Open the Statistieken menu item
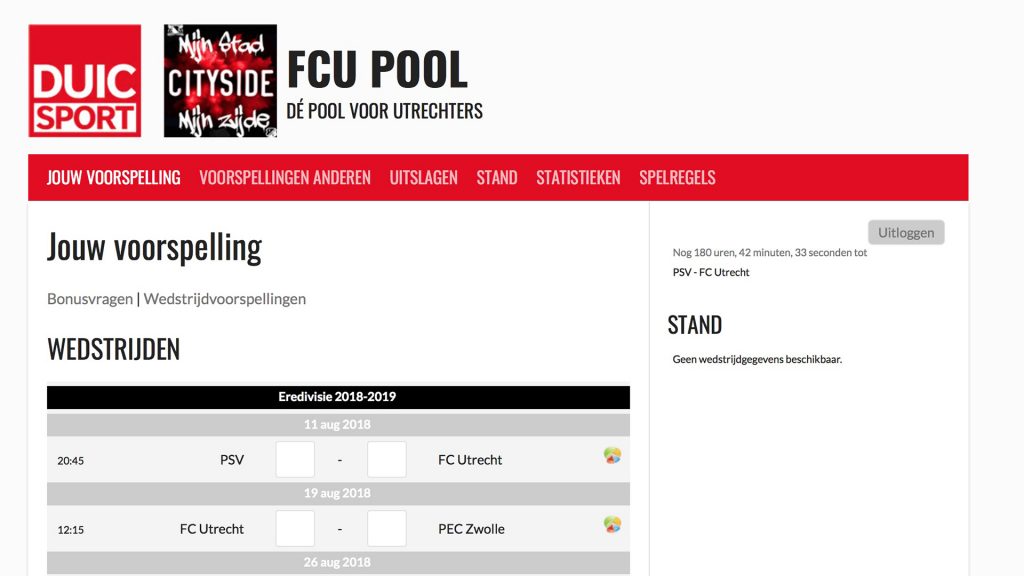Screen dimensions: 1024x576 pyautogui.click(x=578, y=178)
